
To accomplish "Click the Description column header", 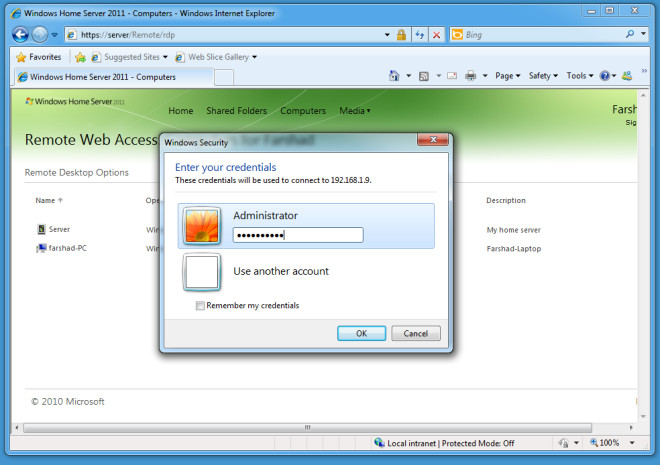I will pyautogui.click(x=506, y=200).
